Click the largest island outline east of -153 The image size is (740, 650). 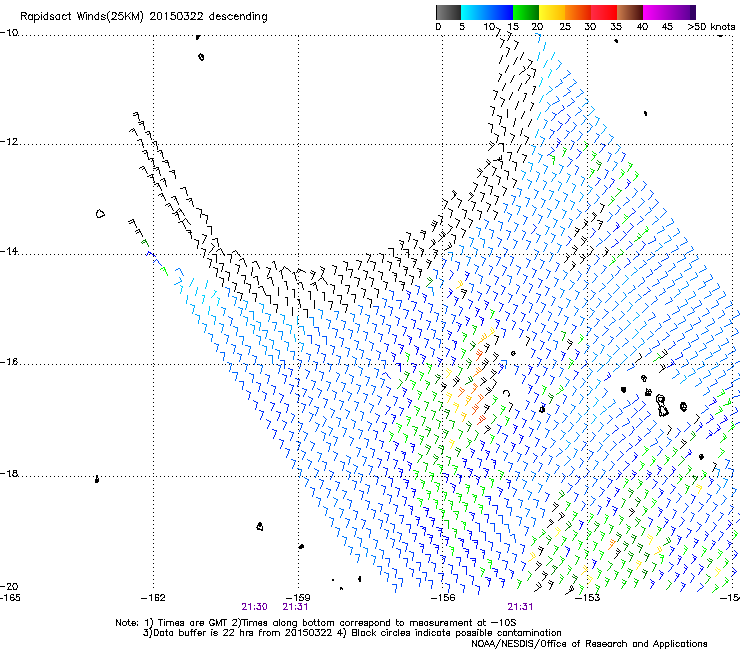(662, 406)
